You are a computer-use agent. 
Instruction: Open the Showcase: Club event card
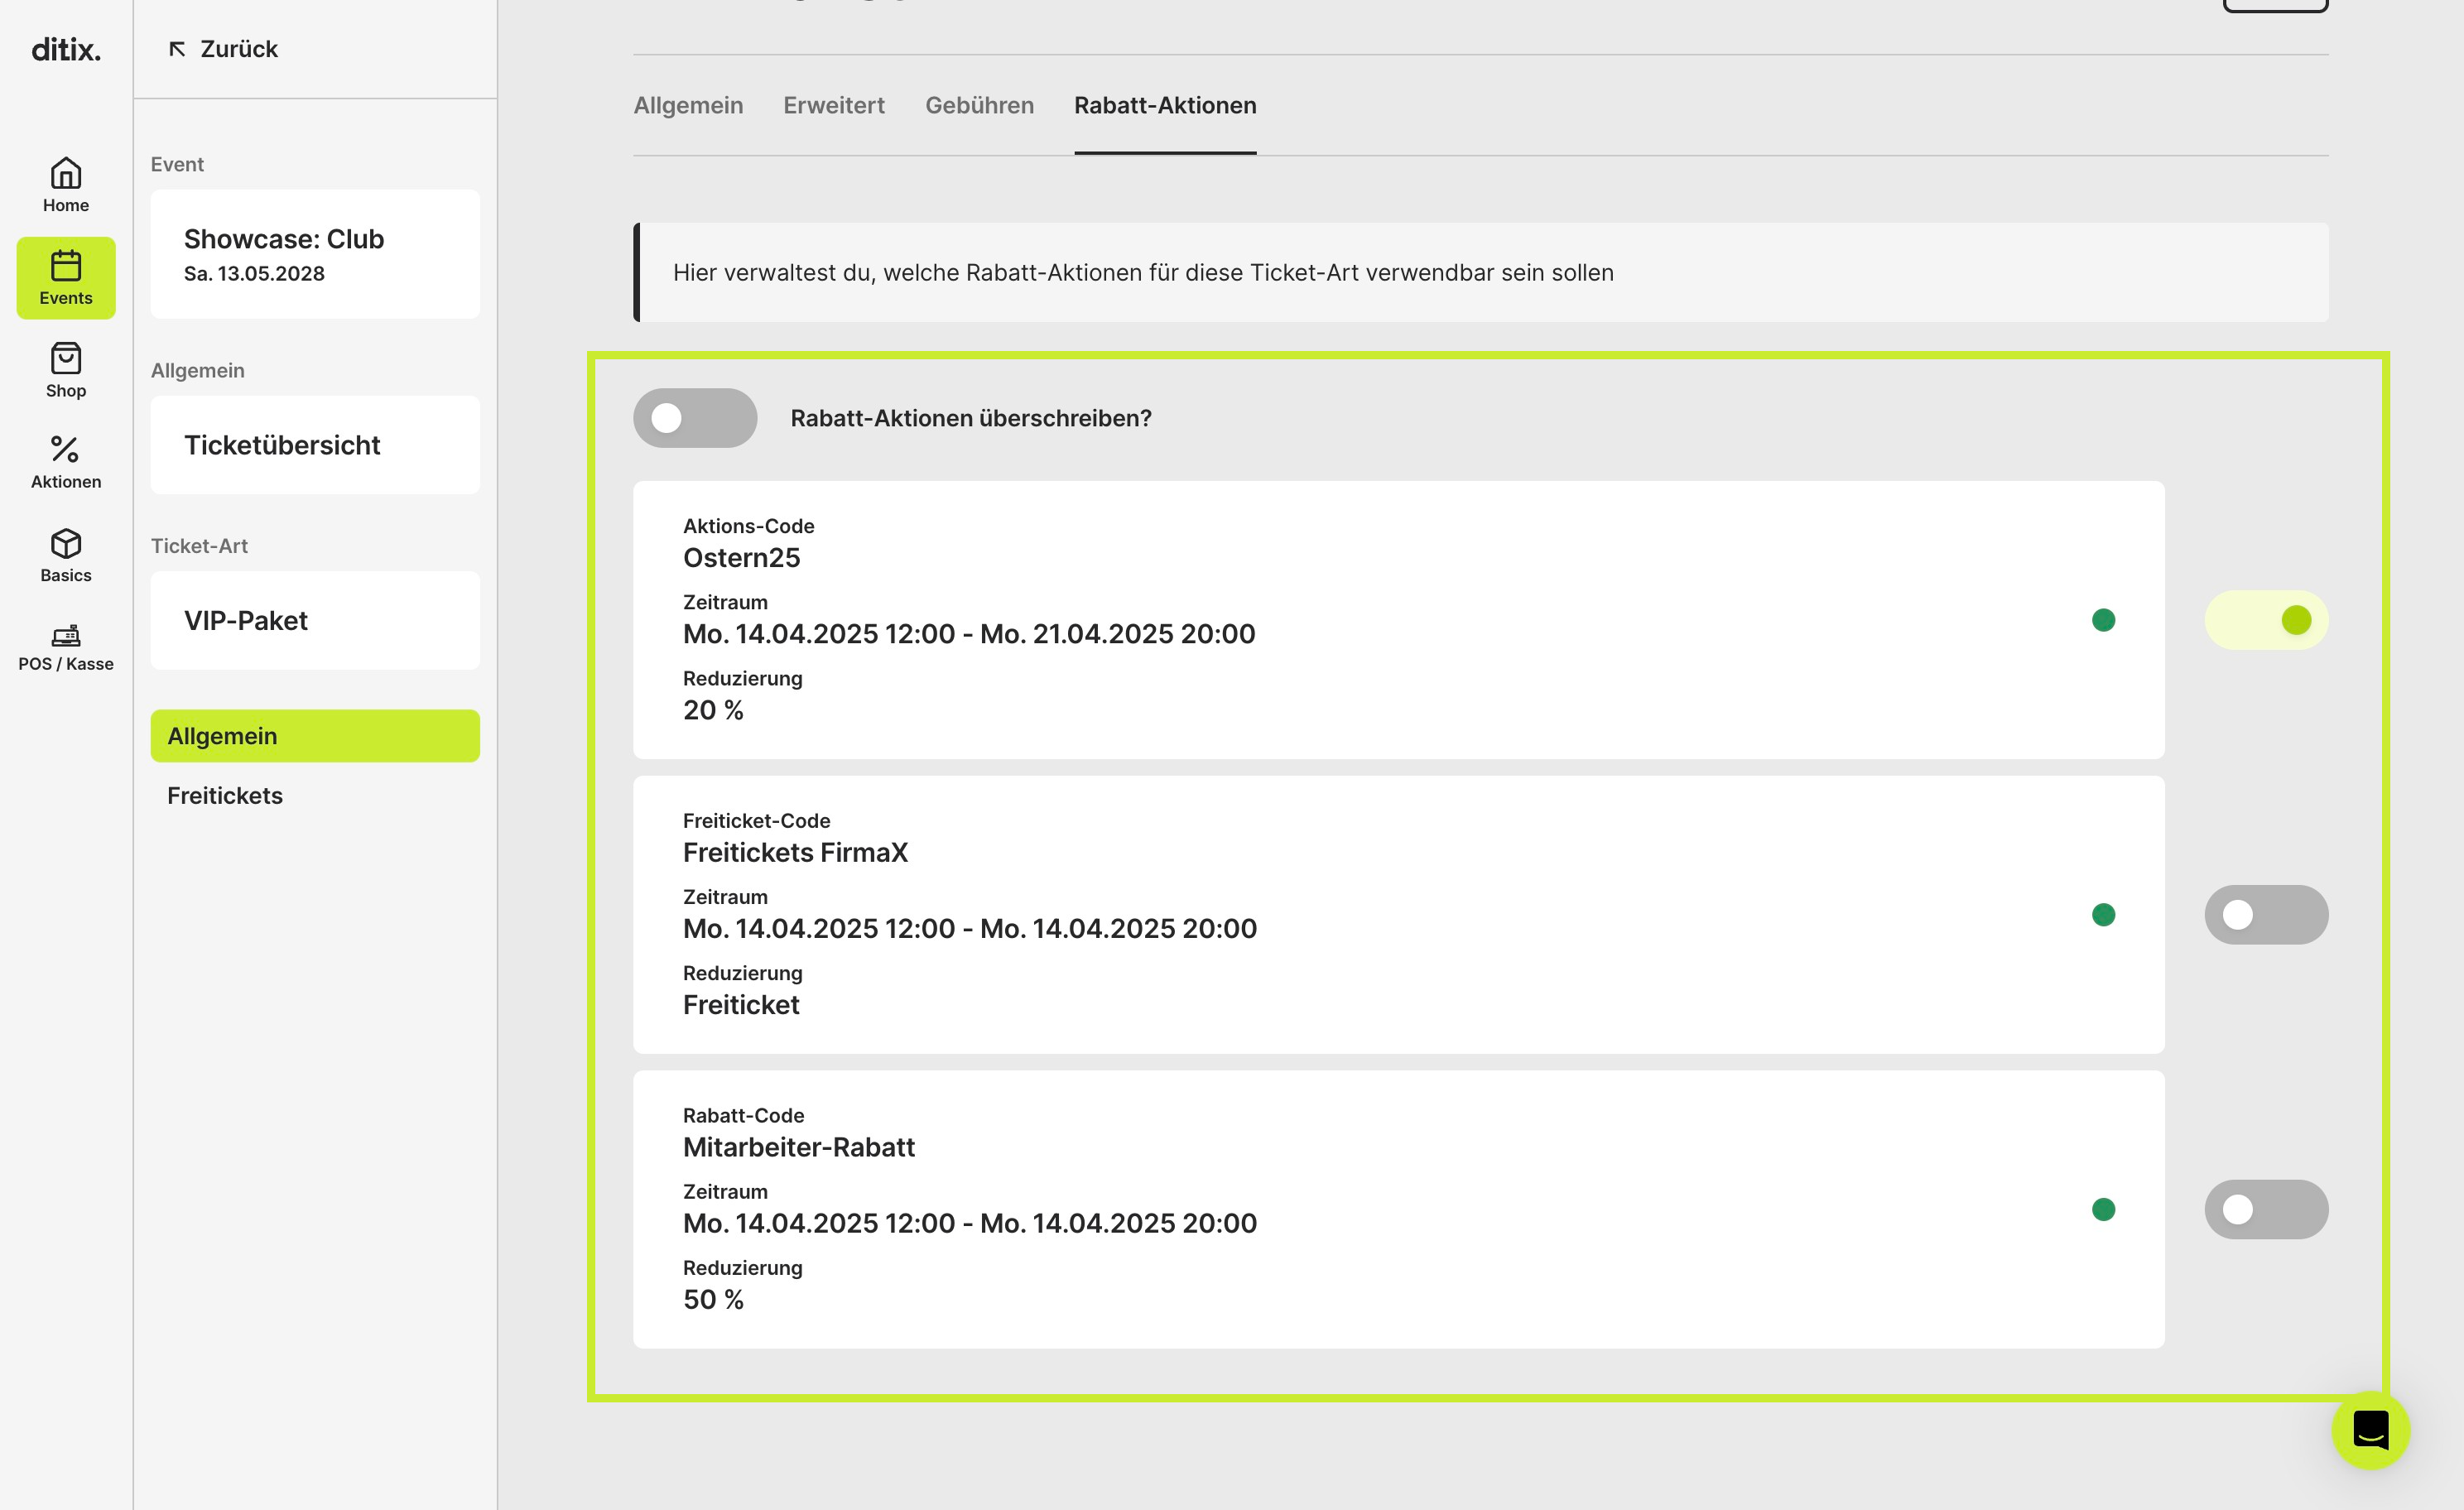pos(315,254)
